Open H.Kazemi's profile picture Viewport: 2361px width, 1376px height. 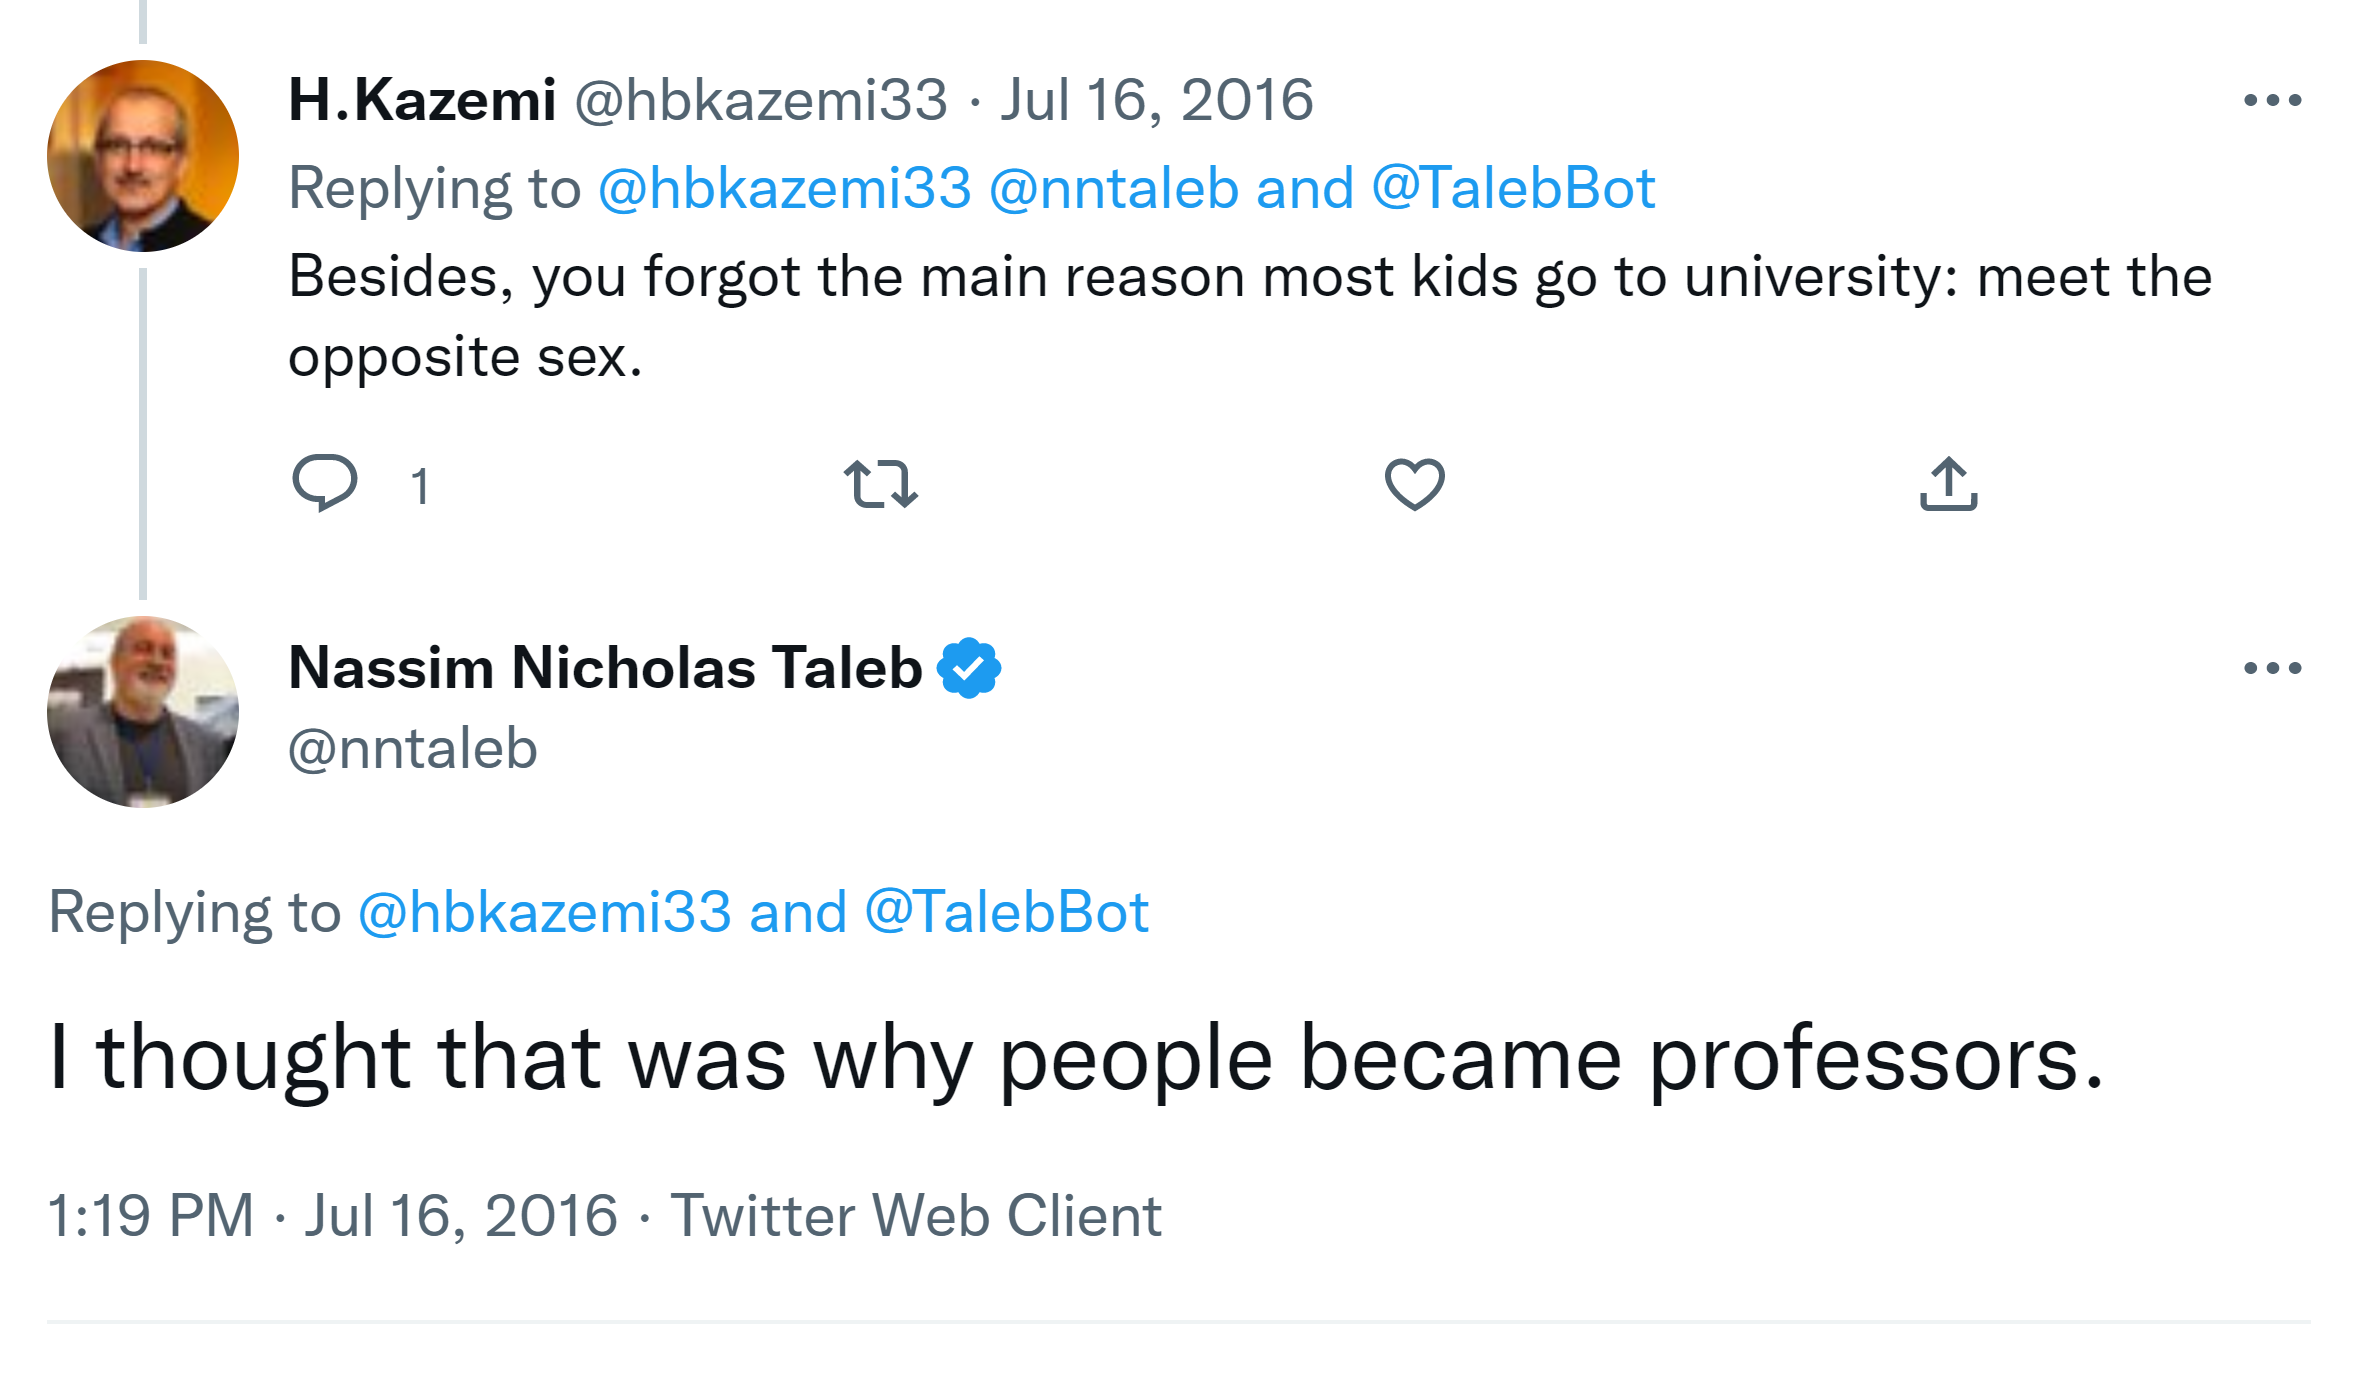143,156
